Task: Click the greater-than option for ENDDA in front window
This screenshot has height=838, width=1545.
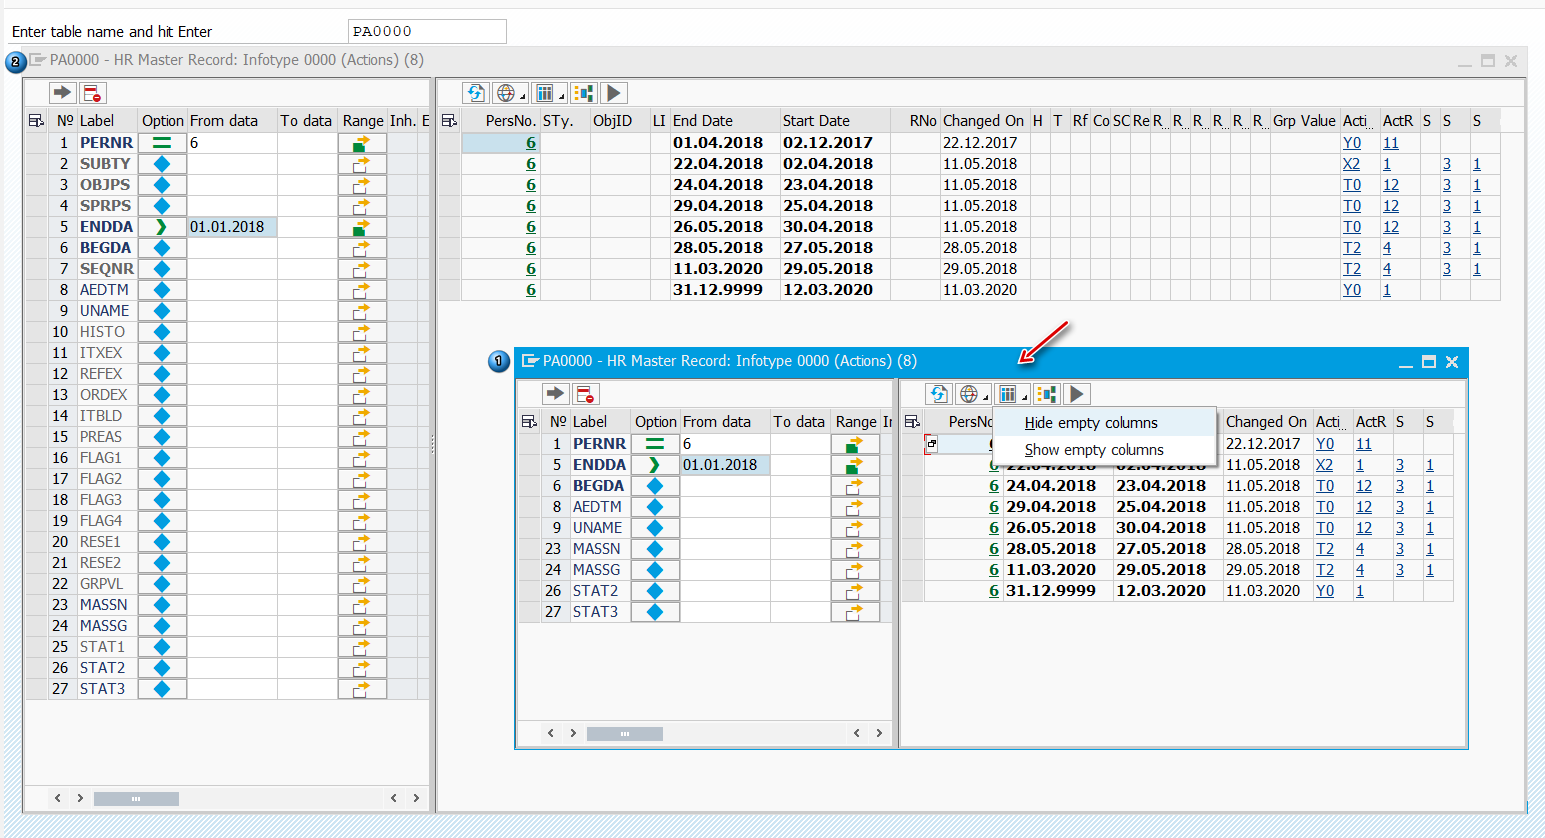Action: pyautogui.click(x=655, y=465)
